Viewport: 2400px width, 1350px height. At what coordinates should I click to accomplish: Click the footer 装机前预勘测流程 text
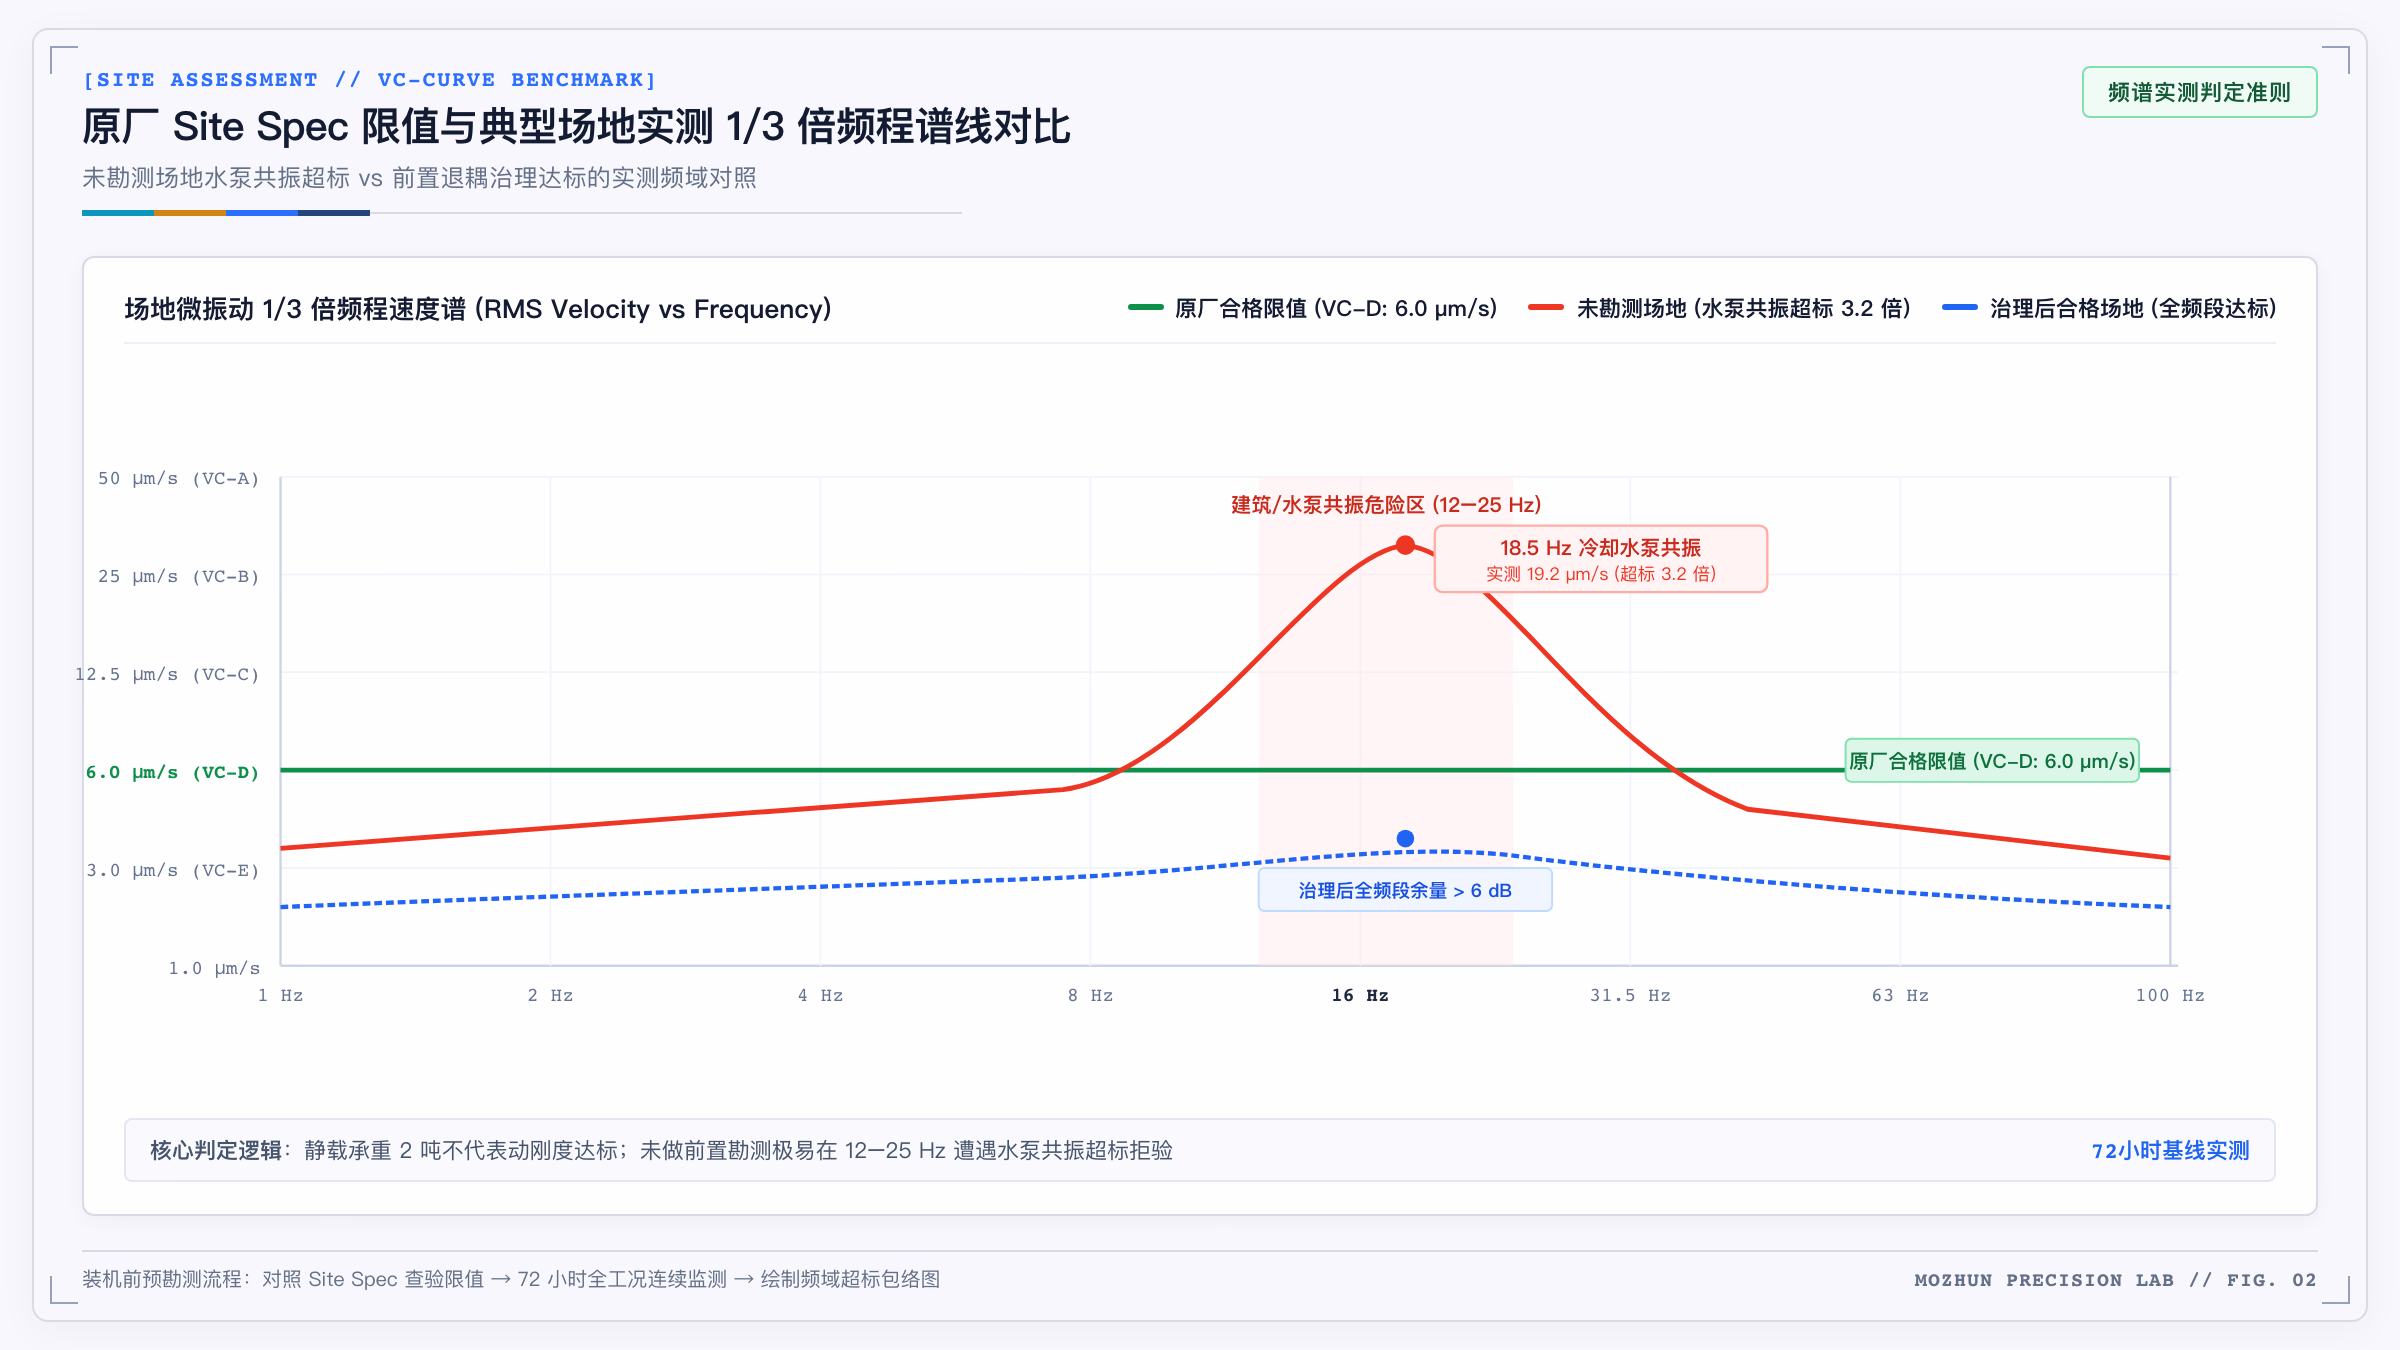[x=511, y=1279]
